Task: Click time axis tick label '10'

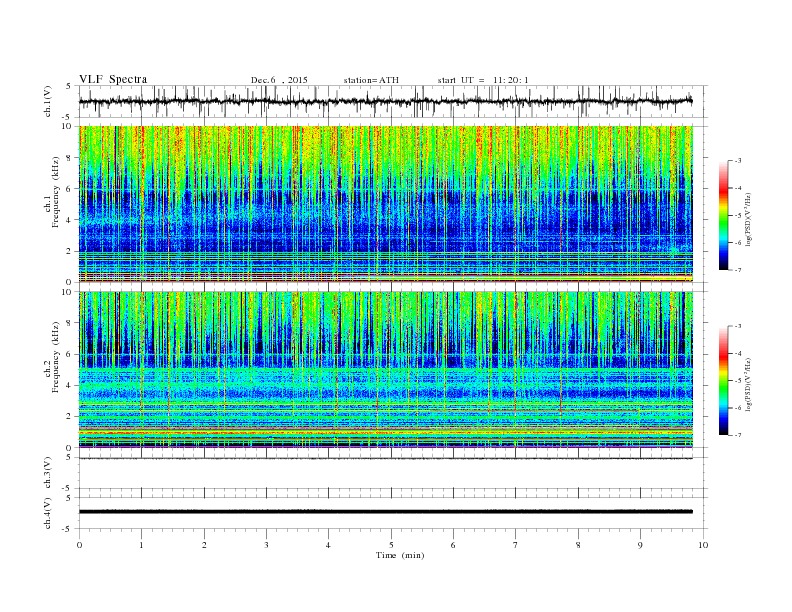Action: click(703, 545)
